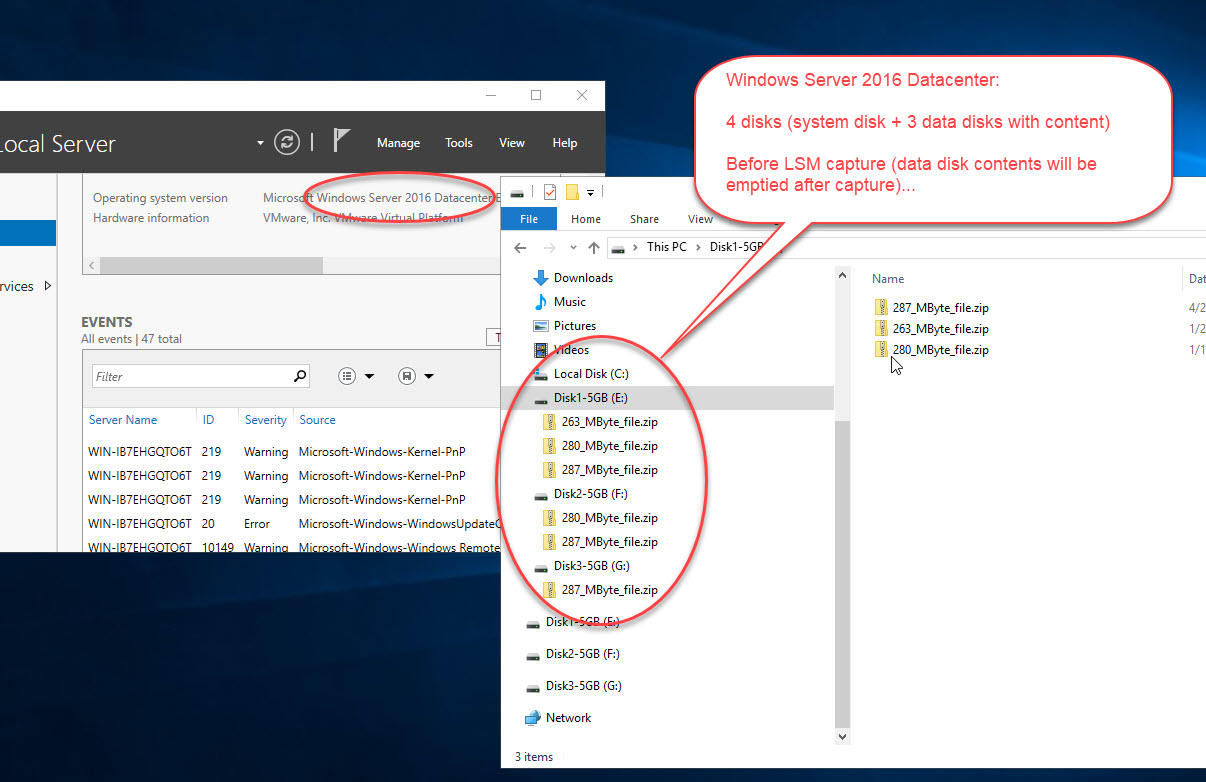Click the Server Manager refresh icon

[287, 142]
